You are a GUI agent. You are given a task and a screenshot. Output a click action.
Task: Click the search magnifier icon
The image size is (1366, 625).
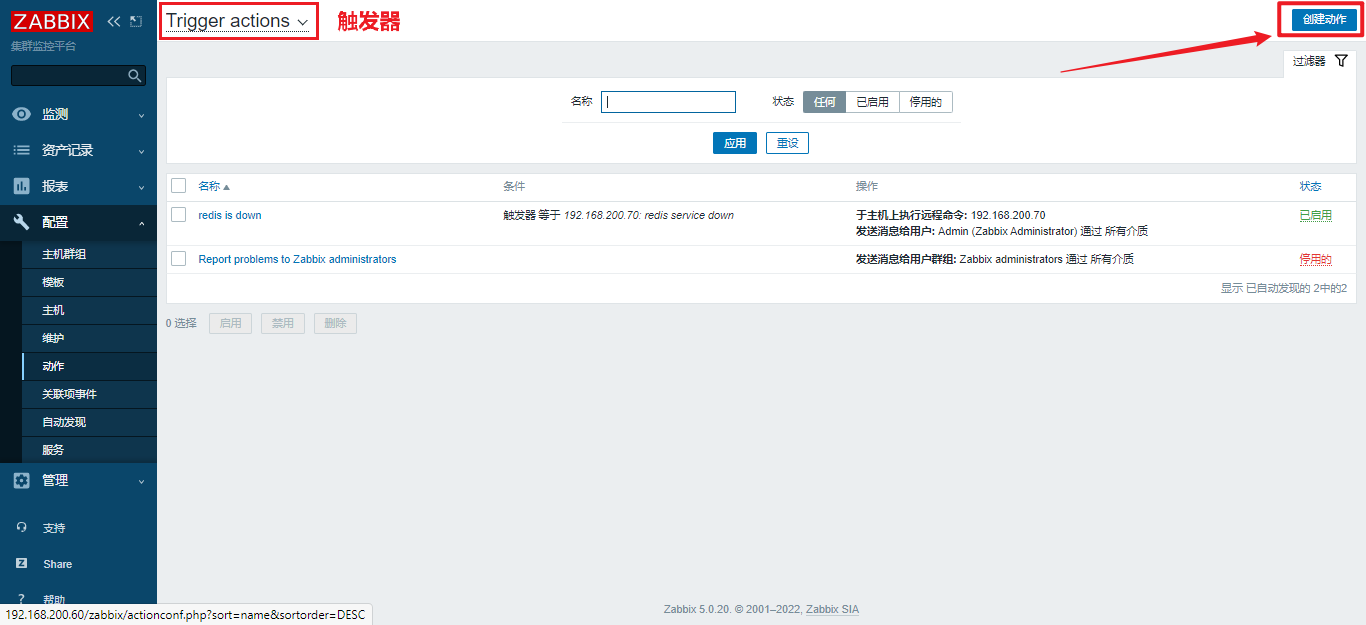135,76
